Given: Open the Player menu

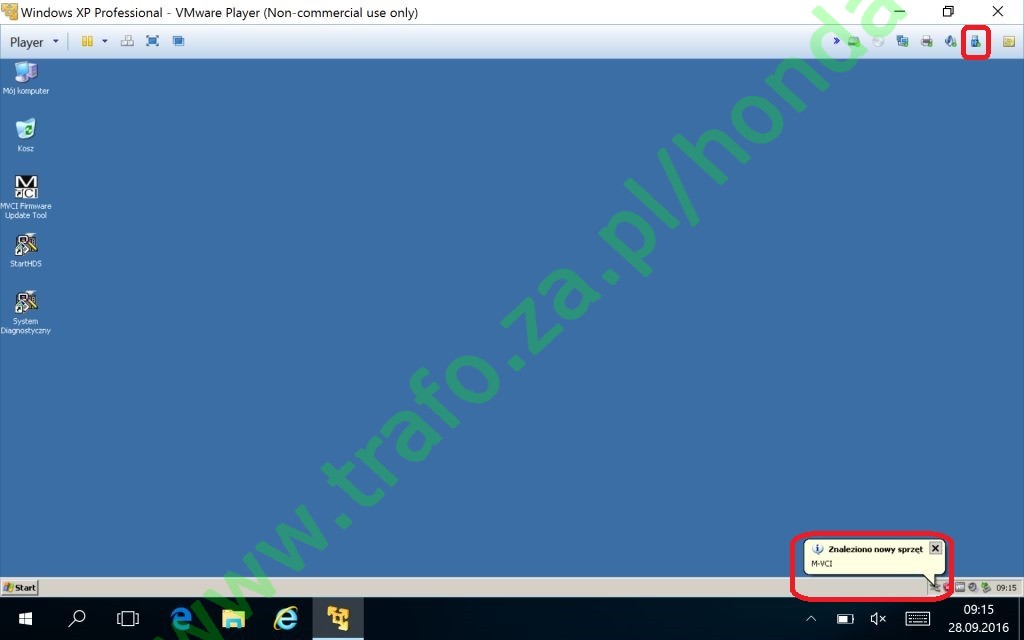Looking at the screenshot, I should (x=34, y=42).
